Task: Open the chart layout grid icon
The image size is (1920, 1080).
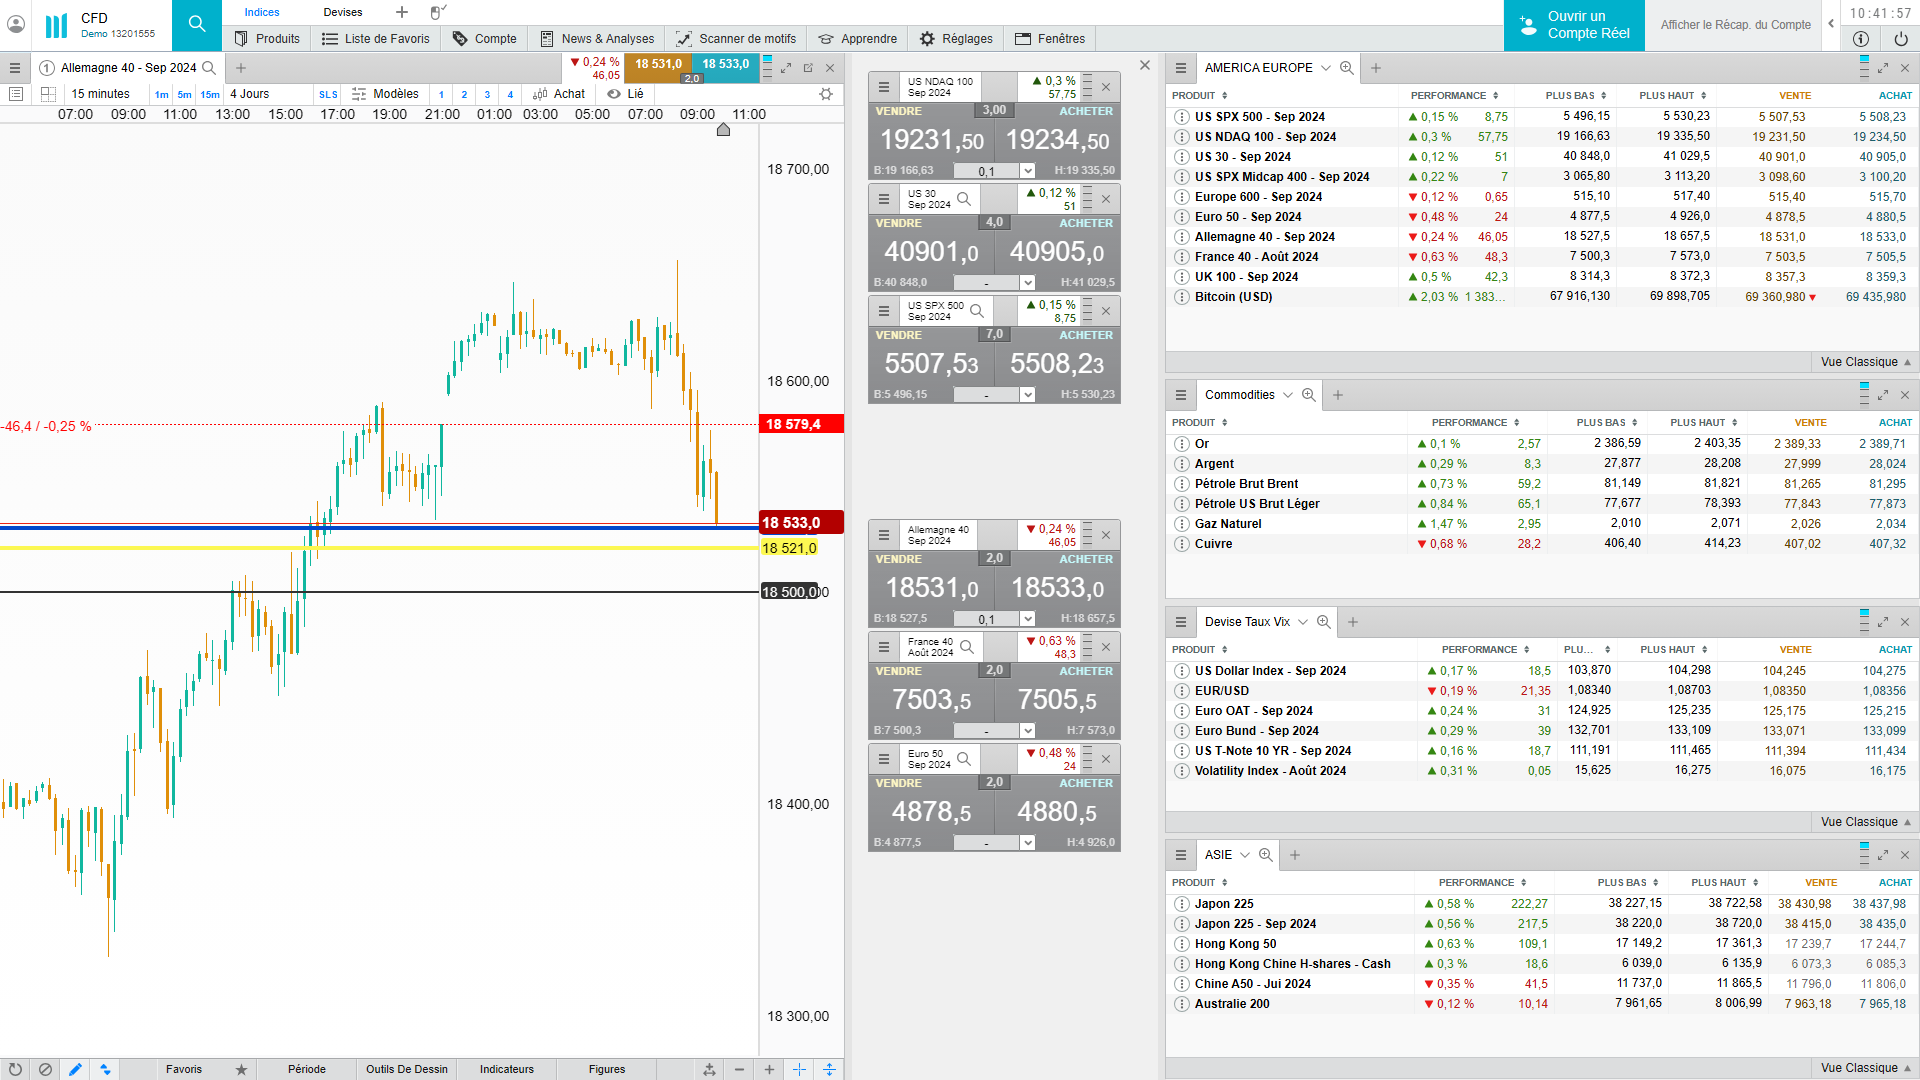Action: [48, 94]
